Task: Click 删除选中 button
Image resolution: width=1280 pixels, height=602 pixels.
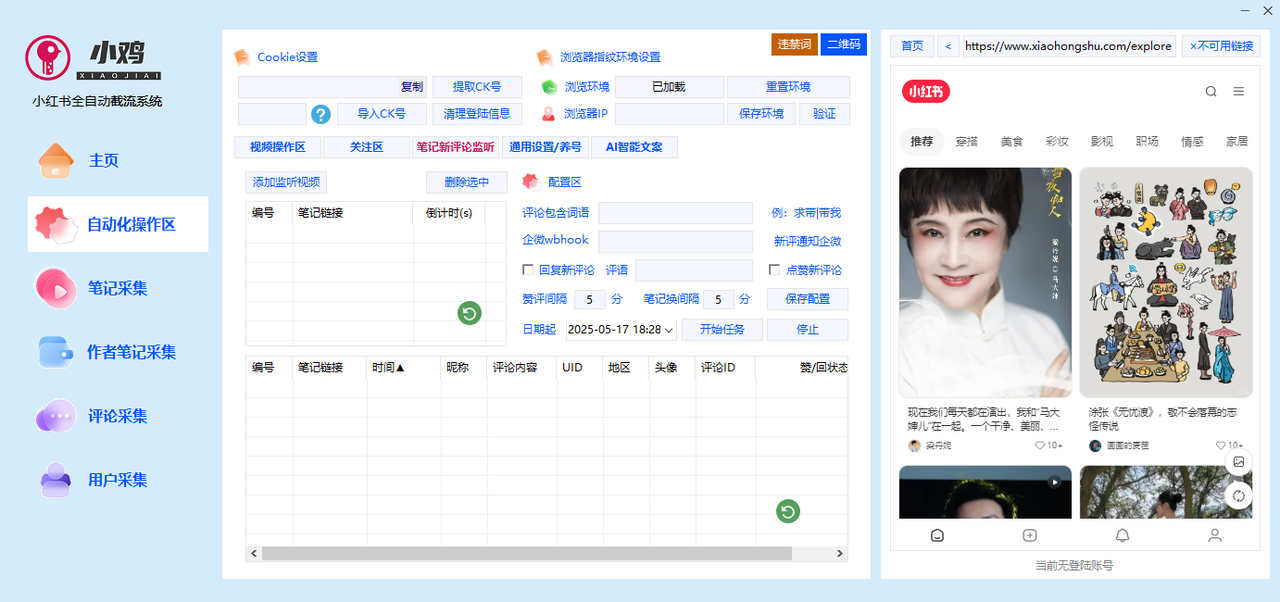Action: pos(467,182)
